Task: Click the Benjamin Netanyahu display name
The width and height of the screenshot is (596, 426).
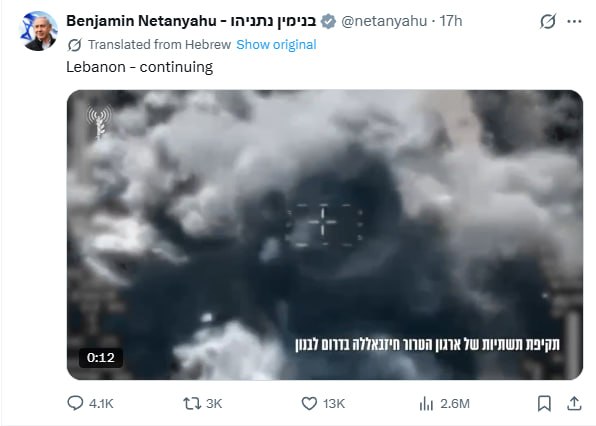Action: click(x=191, y=21)
